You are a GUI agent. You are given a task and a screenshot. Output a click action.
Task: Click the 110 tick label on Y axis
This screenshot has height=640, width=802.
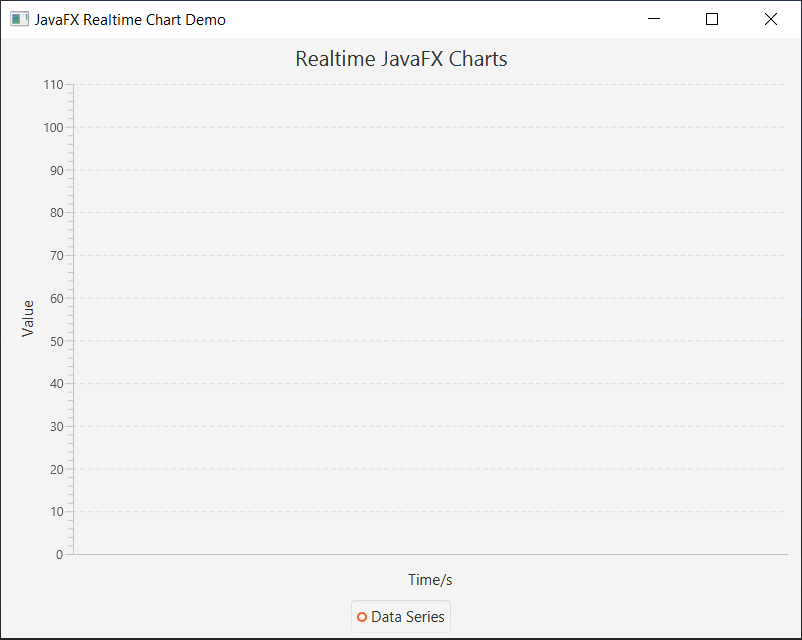pos(53,84)
